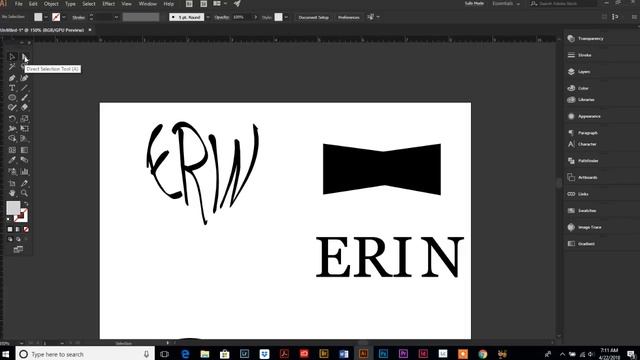Viewport: 640px width, 360px height.
Task: Select the Paintbrush tool
Action: coord(24,98)
